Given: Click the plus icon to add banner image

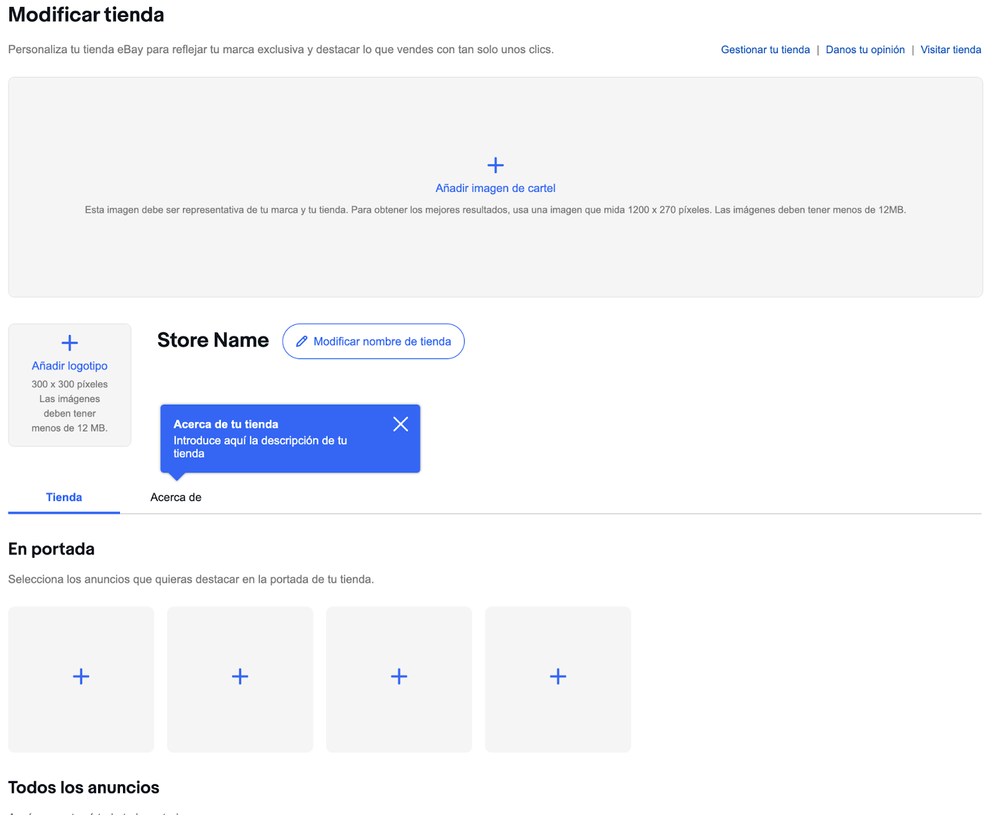Looking at the screenshot, I should coord(495,165).
